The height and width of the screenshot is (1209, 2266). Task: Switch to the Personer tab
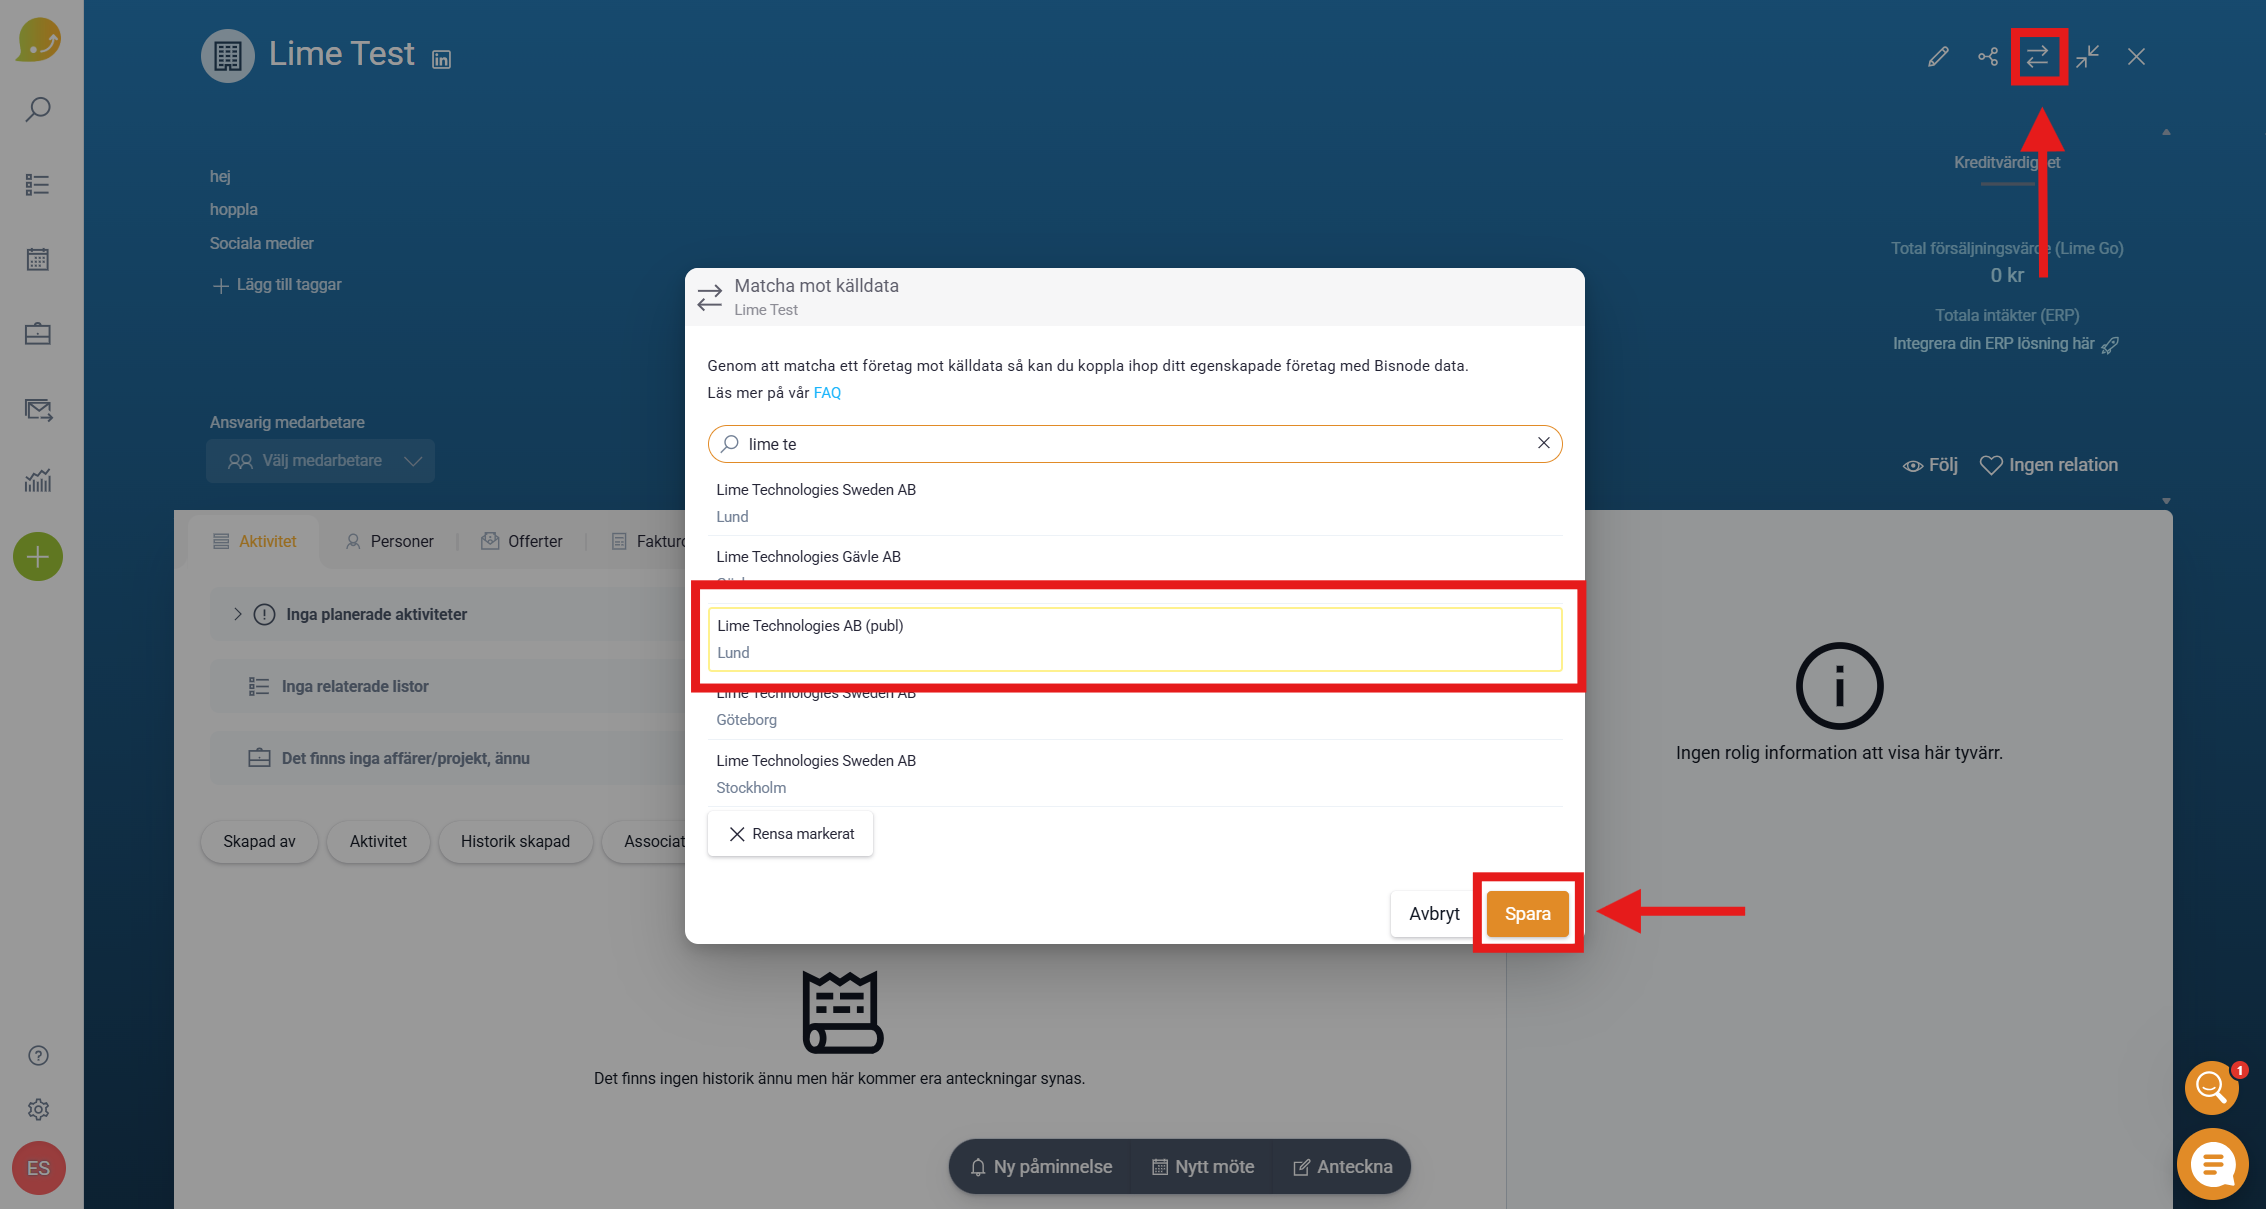tap(389, 541)
